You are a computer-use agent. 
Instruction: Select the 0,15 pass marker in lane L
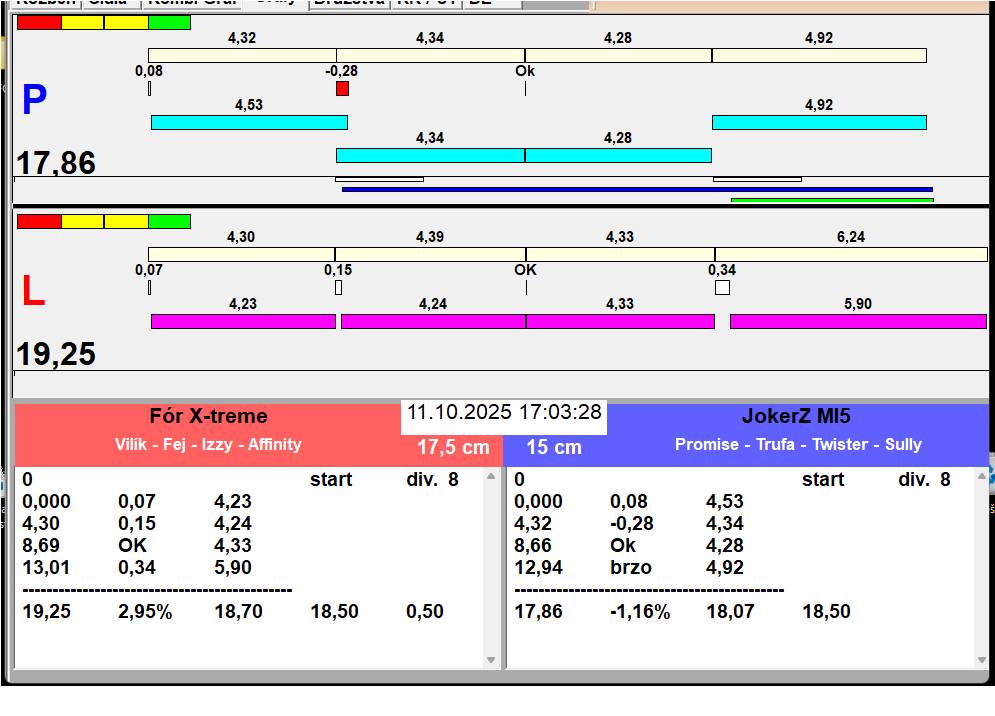point(339,288)
